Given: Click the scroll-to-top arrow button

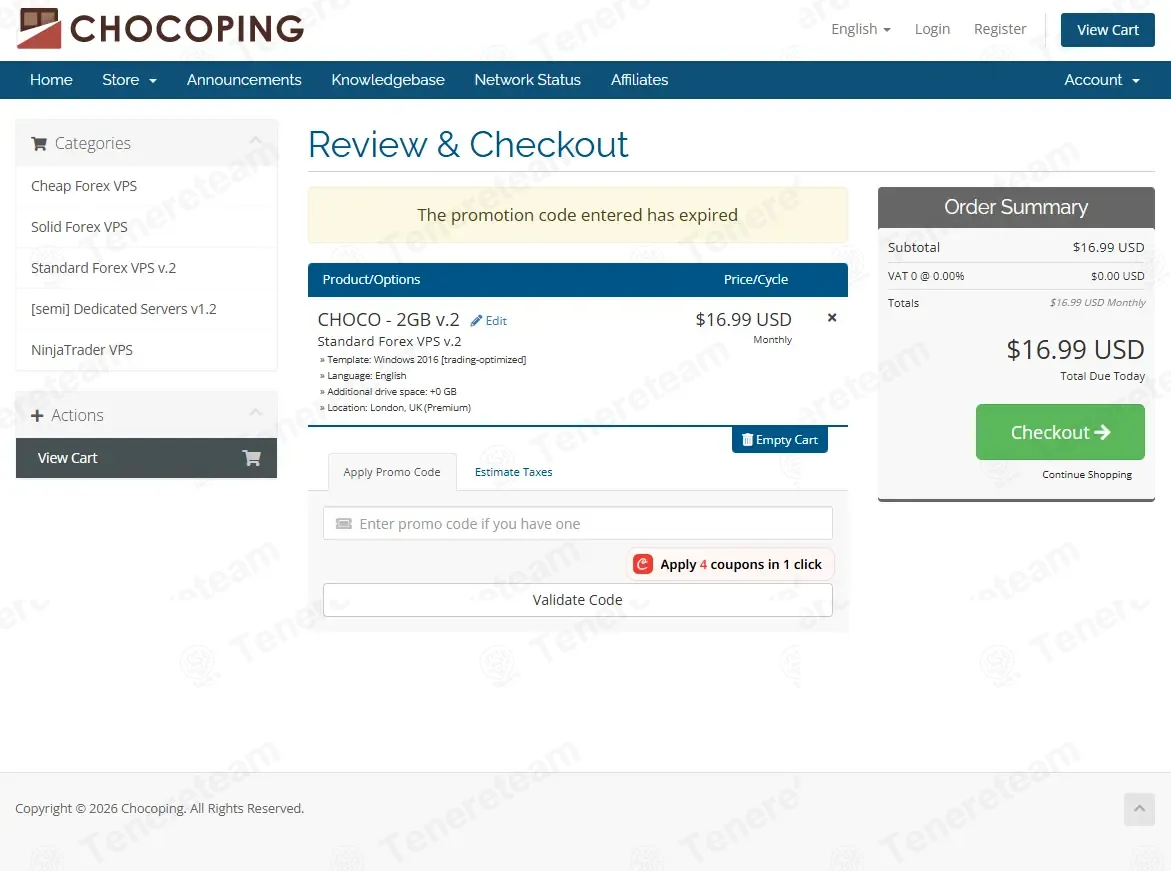Looking at the screenshot, I should (x=1139, y=809).
